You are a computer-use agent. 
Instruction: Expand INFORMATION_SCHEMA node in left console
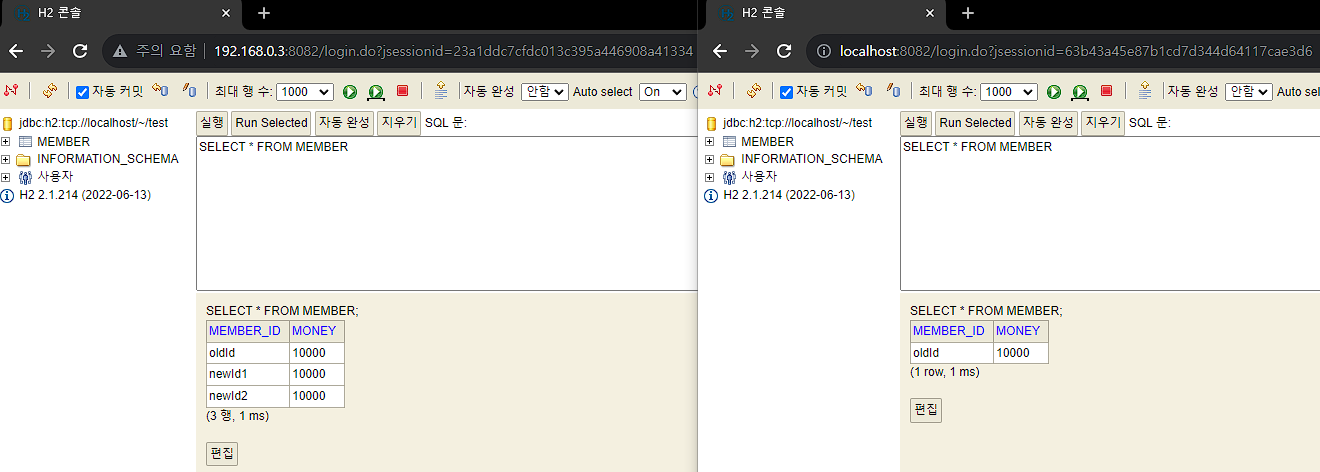coord(7,159)
